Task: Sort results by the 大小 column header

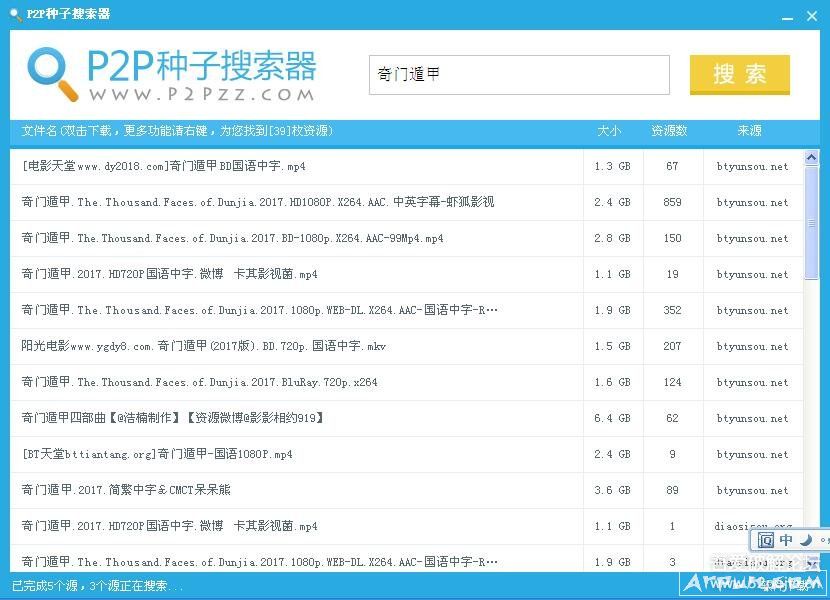Action: click(x=610, y=130)
